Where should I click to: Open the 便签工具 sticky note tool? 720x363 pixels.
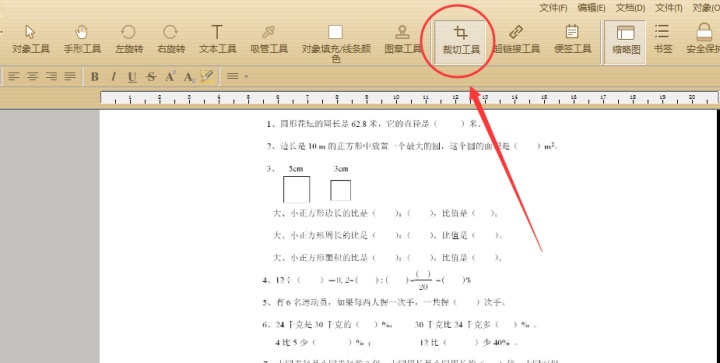click(572, 39)
